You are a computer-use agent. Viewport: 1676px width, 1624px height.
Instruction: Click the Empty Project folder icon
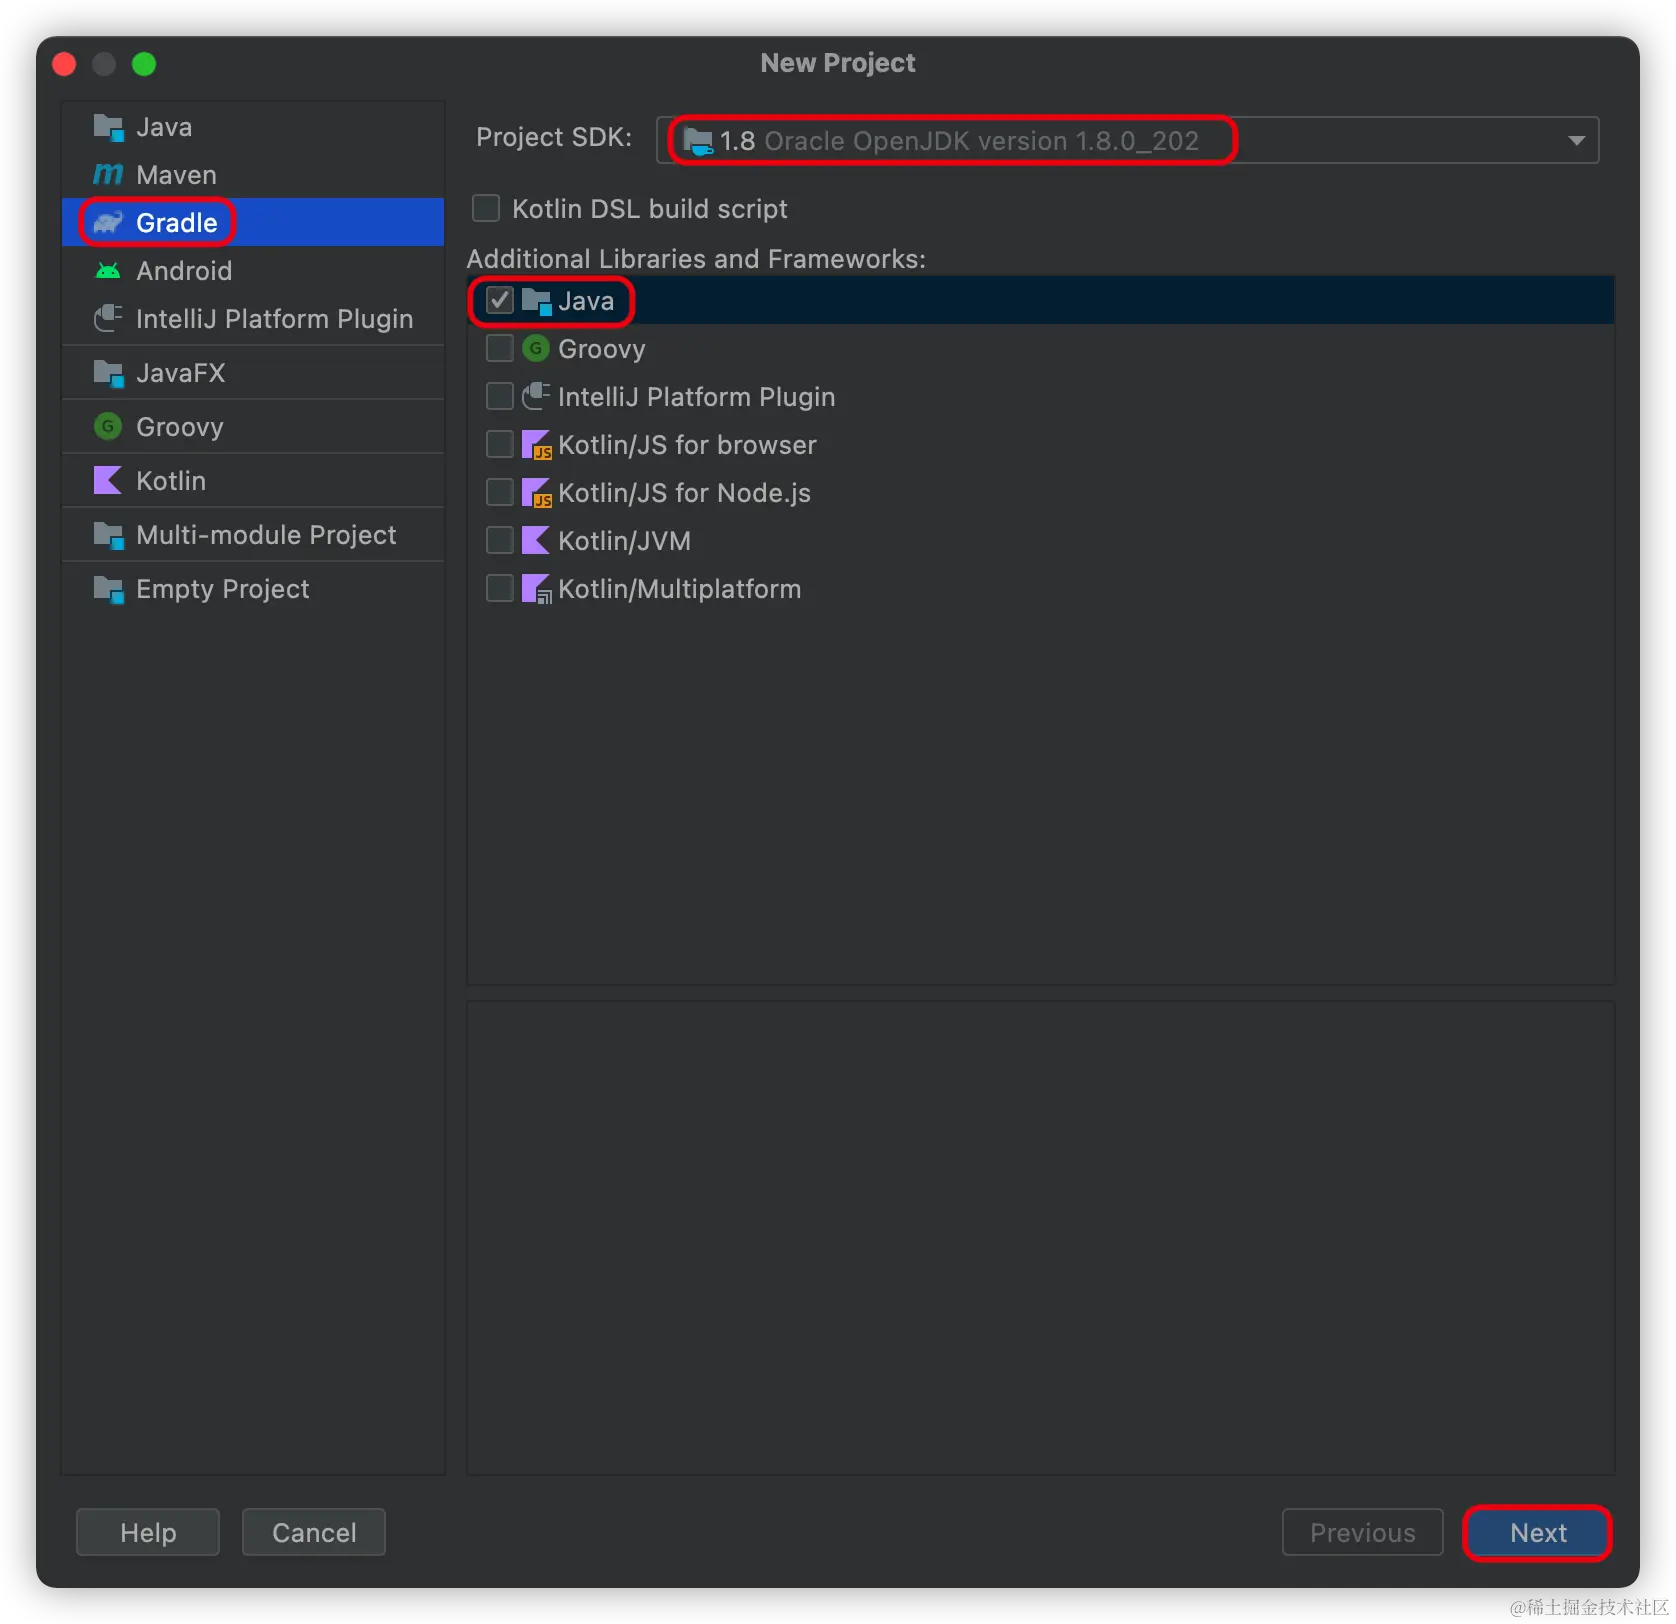click(x=108, y=589)
